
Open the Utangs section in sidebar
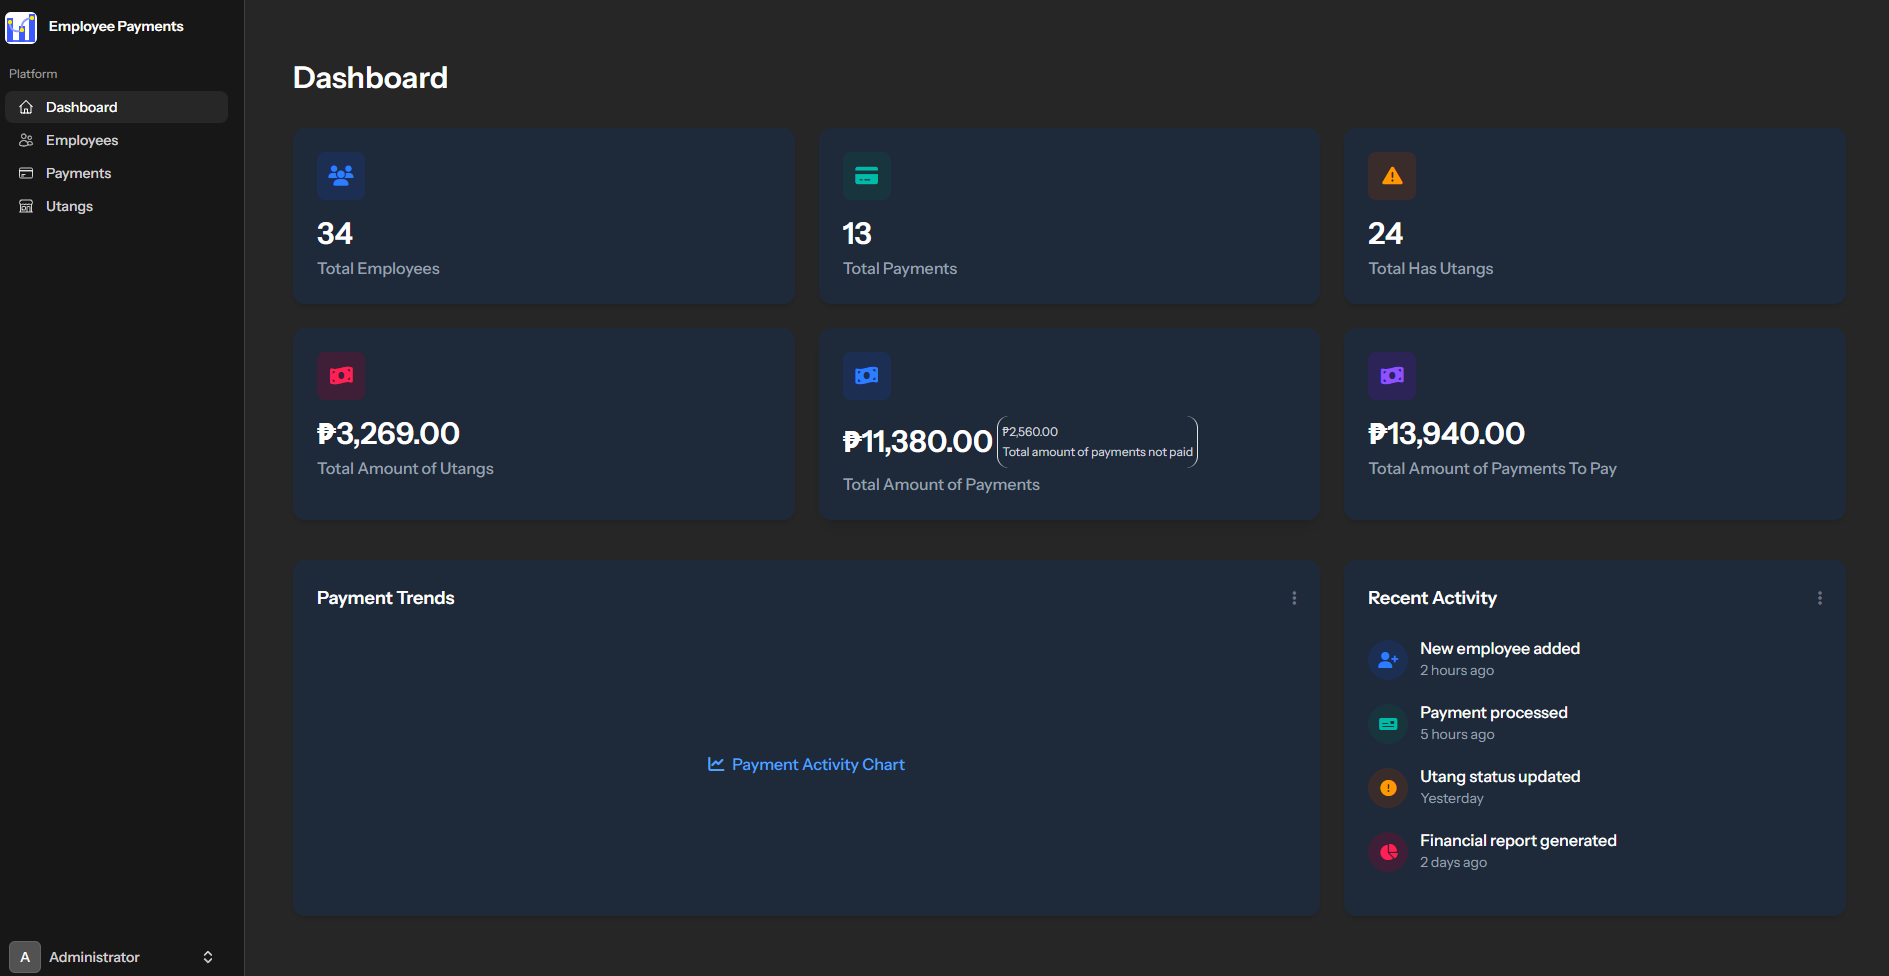69,206
